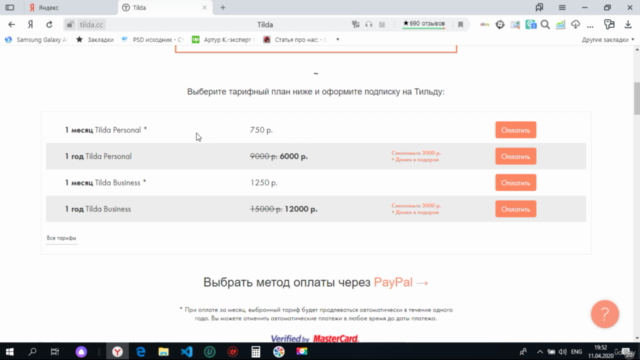
Task: Open browser downloads arrow icon
Action: click(x=628, y=24)
